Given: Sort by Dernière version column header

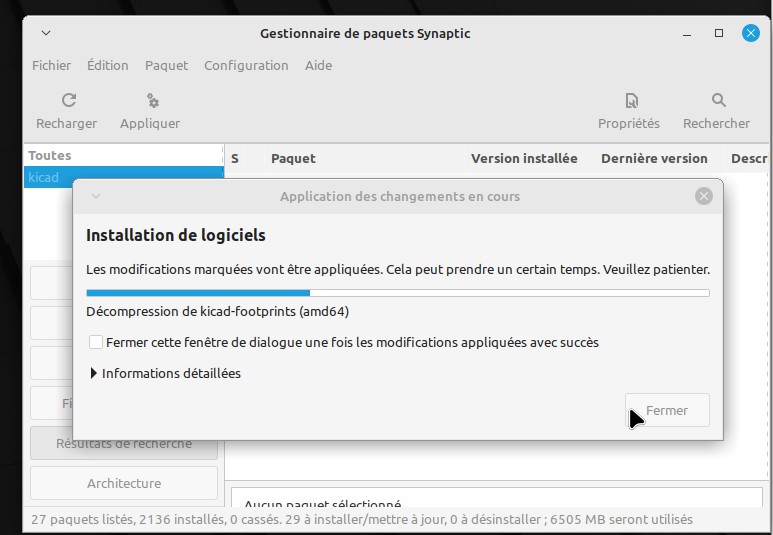Looking at the screenshot, I should (x=654, y=158).
